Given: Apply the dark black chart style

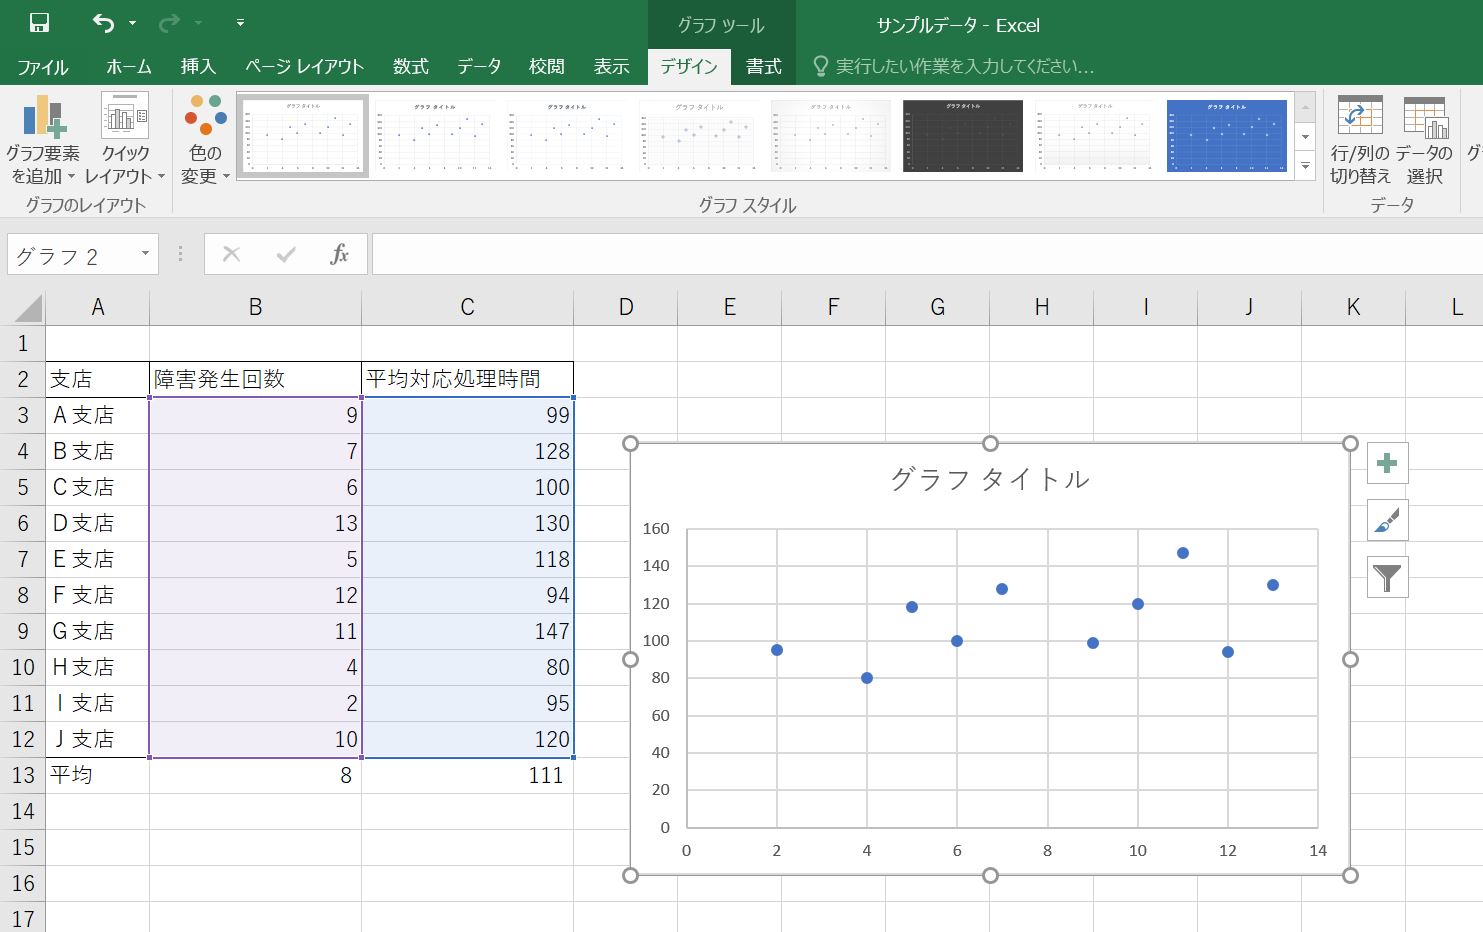Looking at the screenshot, I should 963,136.
